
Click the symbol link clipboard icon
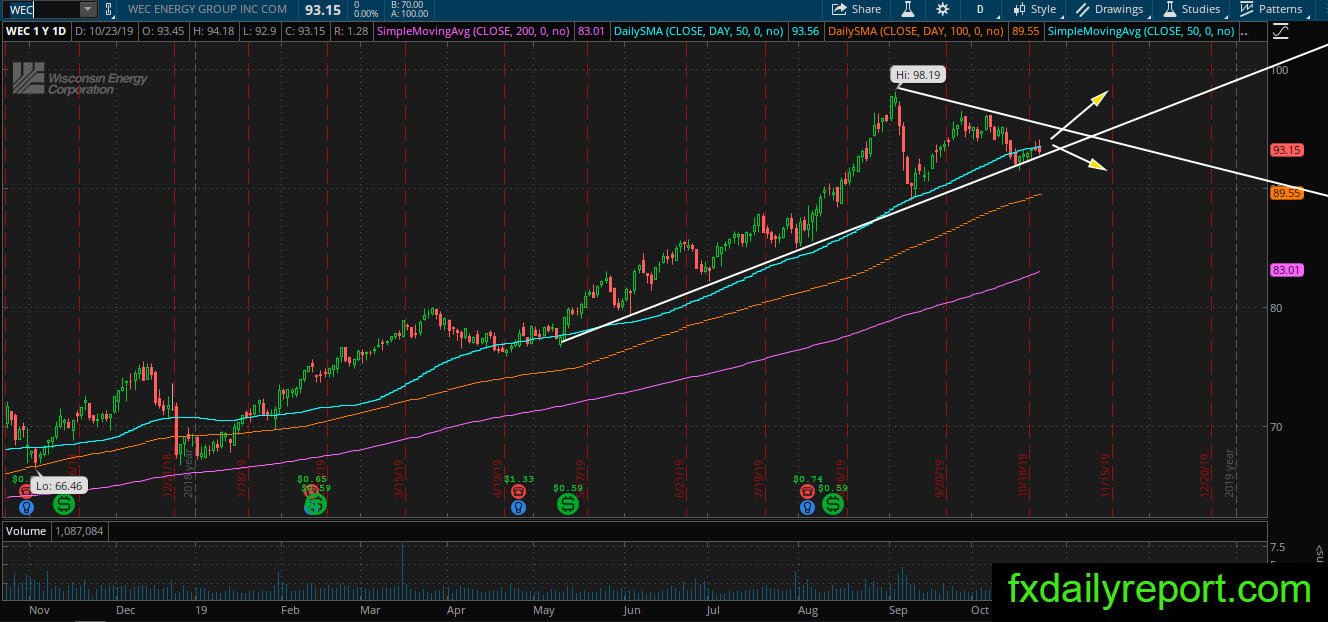(109, 9)
